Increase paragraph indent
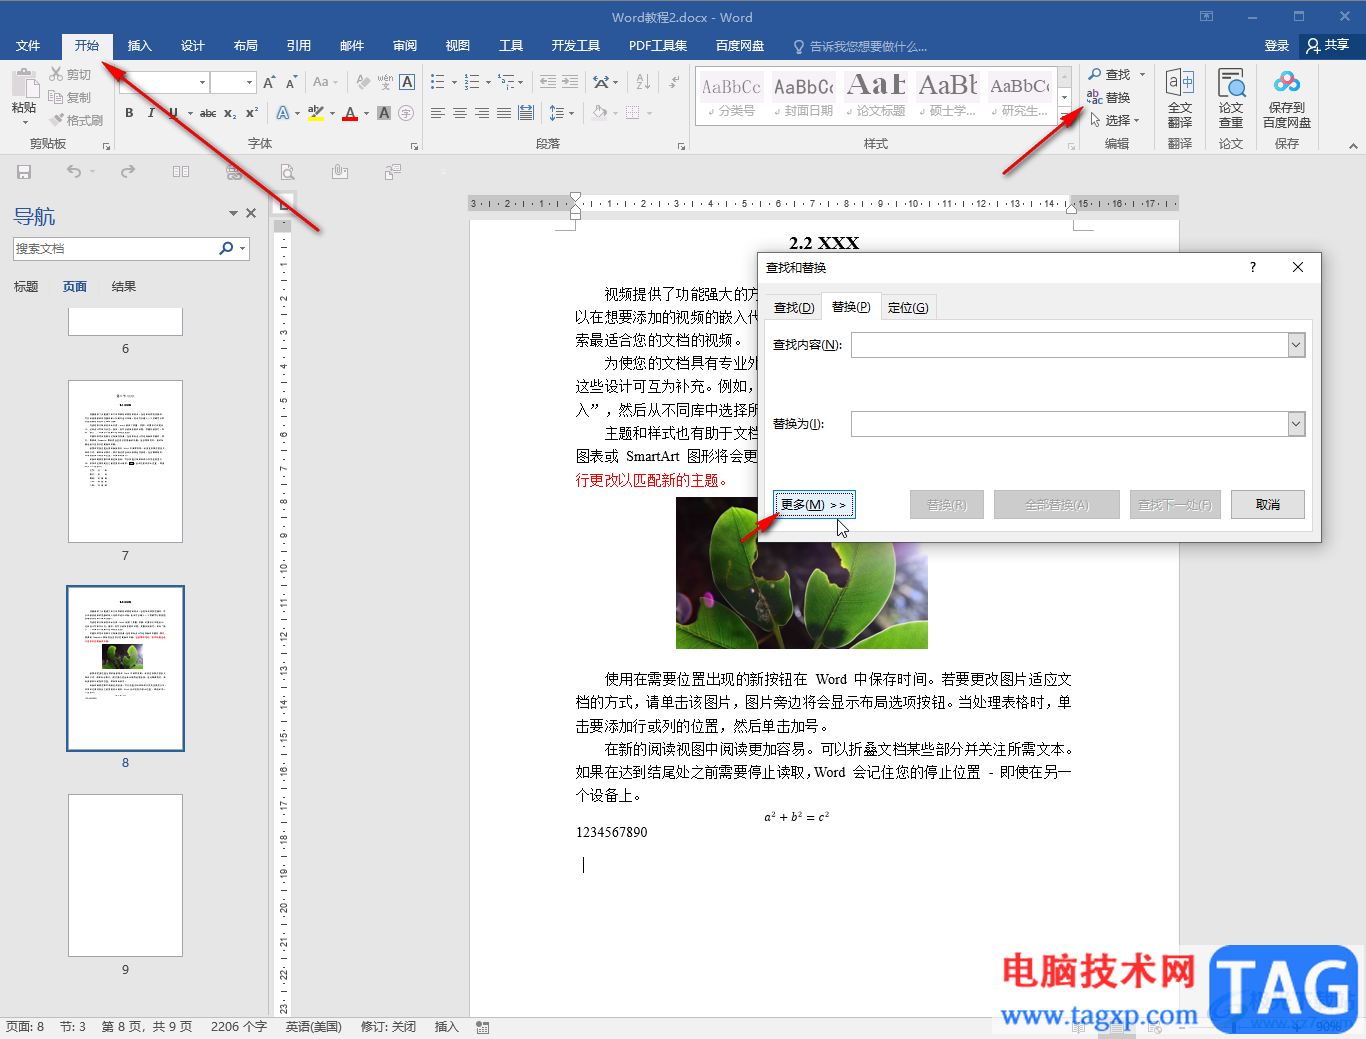The image size is (1366, 1039). coord(571,82)
